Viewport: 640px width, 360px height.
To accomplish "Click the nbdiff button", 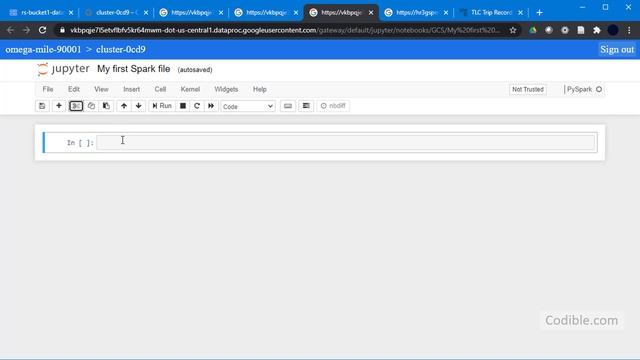I will pyautogui.click(x=333, y=106).
